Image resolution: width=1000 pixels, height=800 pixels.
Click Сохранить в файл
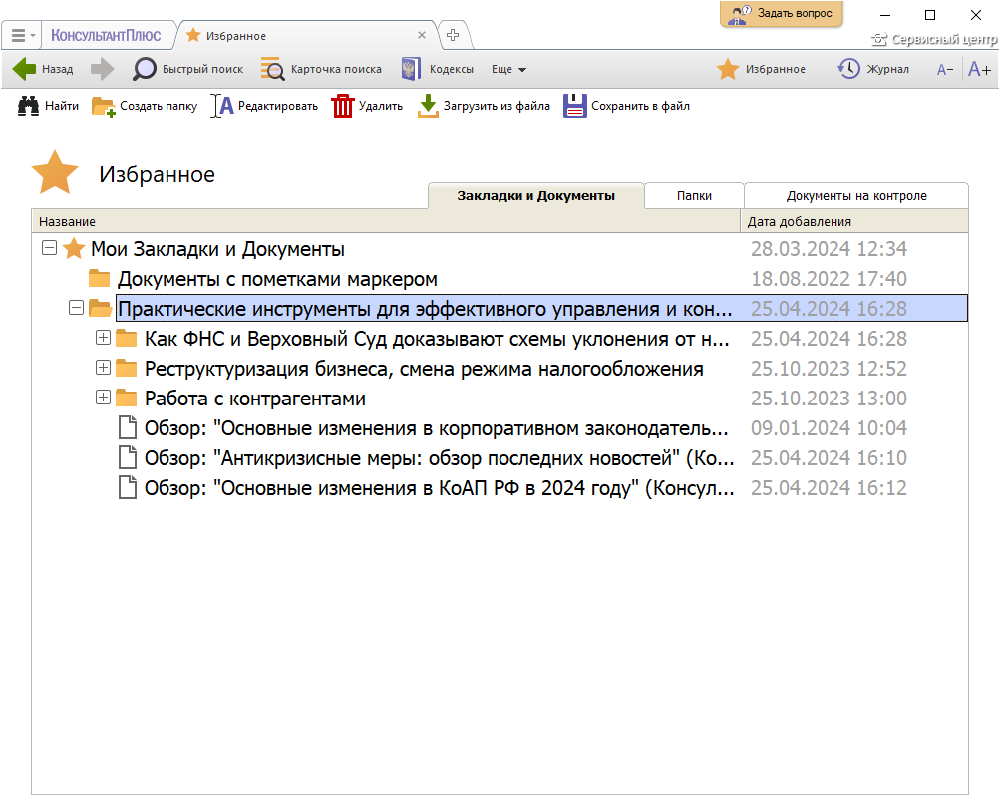coord(626,106)
